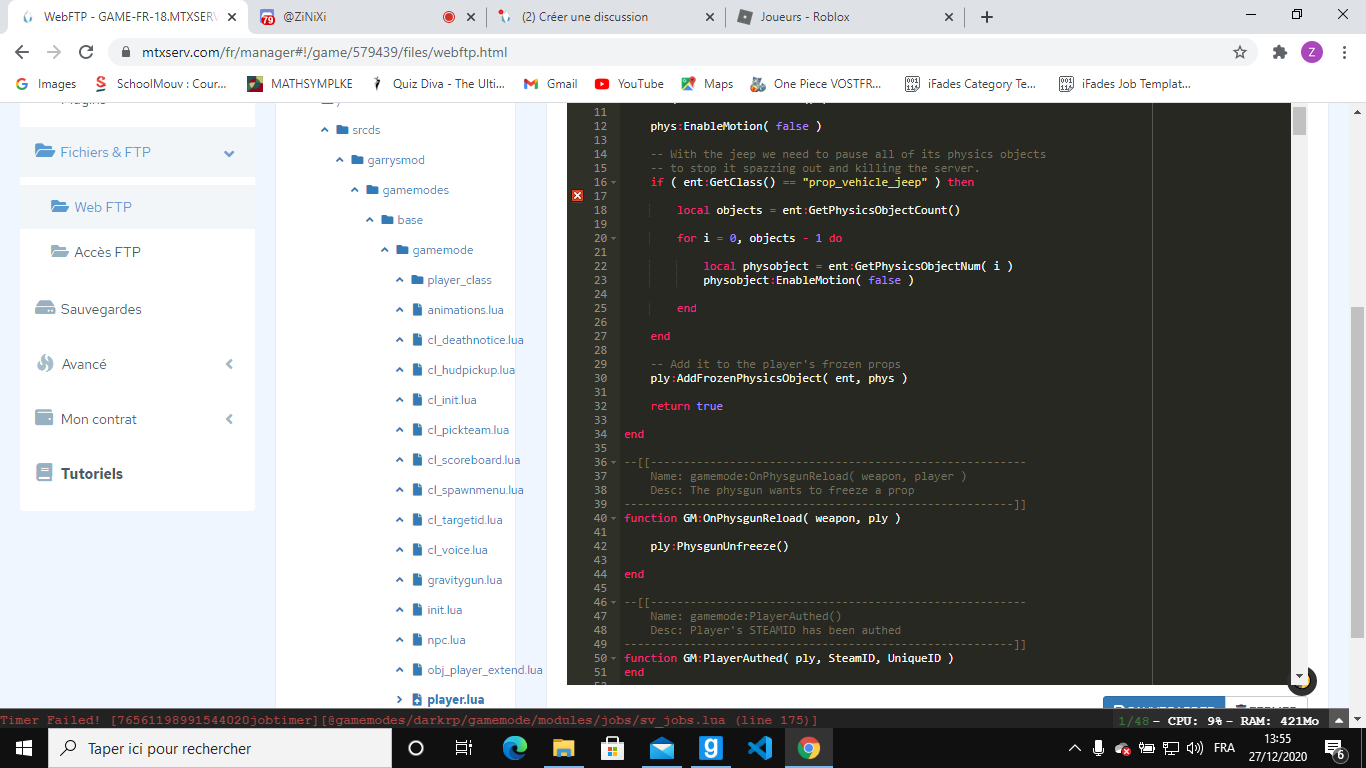Fold the if block at line 16

(x=612, y=182)
